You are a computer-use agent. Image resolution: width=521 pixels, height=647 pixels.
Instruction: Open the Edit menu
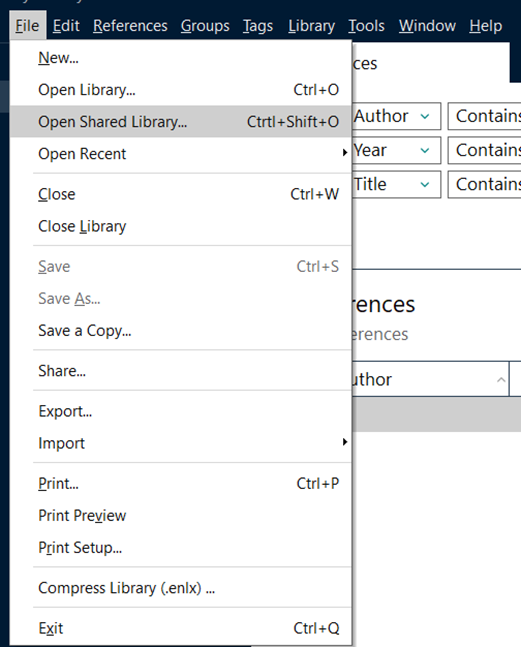[66, 26]
